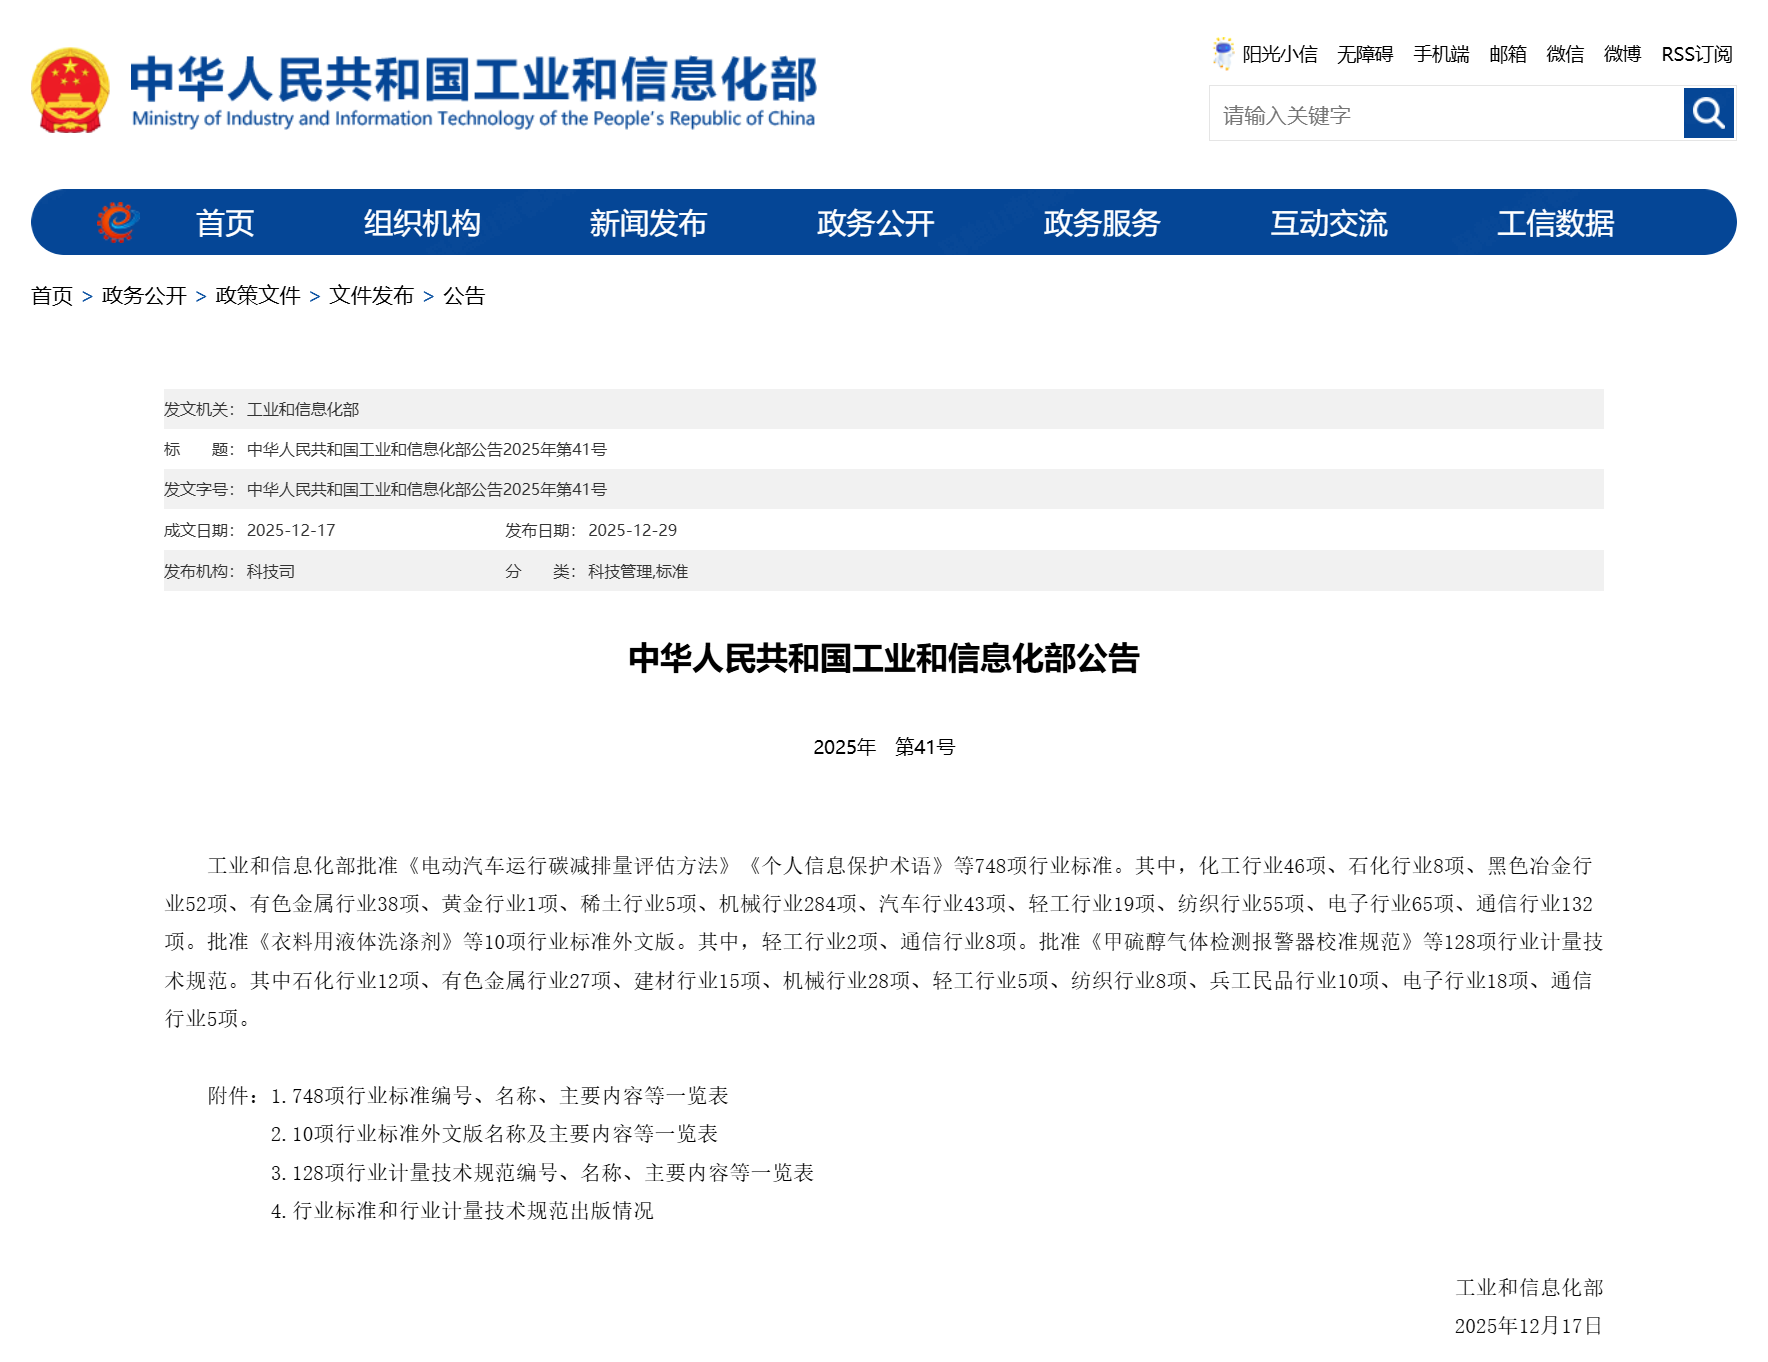Viewport: 1768px width, 1362px height.
Task: Open the 工信数据 navigation menu
Action: pos(1557,223)
